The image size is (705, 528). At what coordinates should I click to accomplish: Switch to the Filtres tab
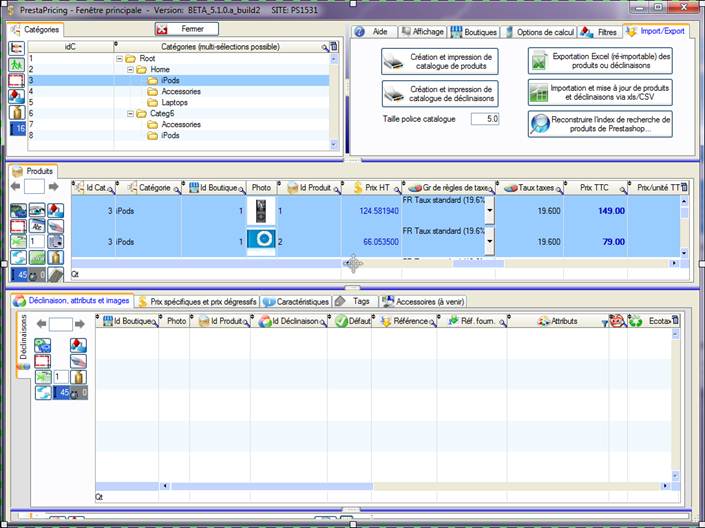(x=601, y=32)
